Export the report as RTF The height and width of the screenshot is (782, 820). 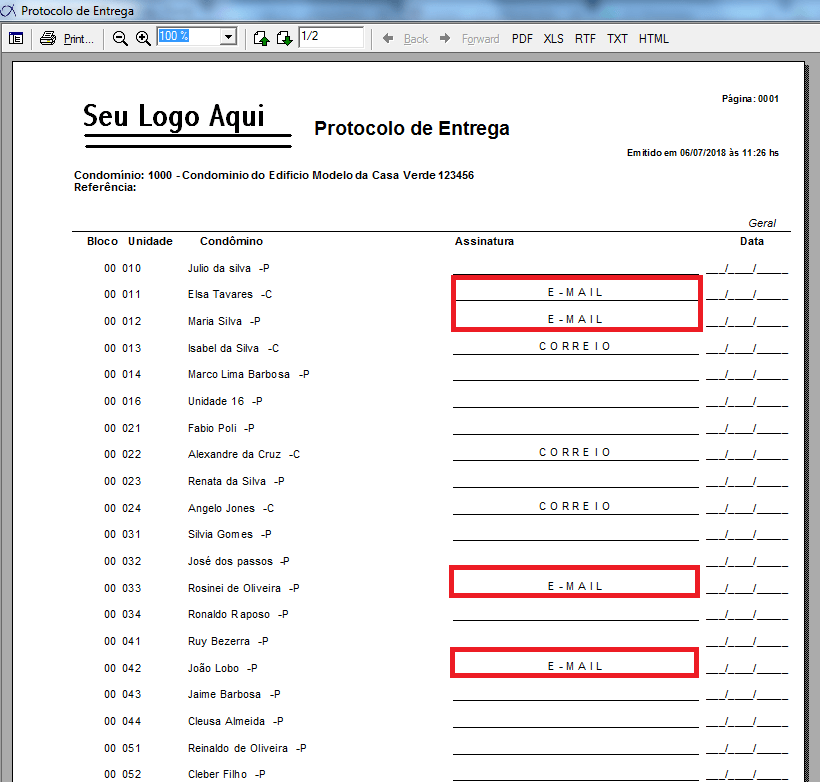point(585,38)
